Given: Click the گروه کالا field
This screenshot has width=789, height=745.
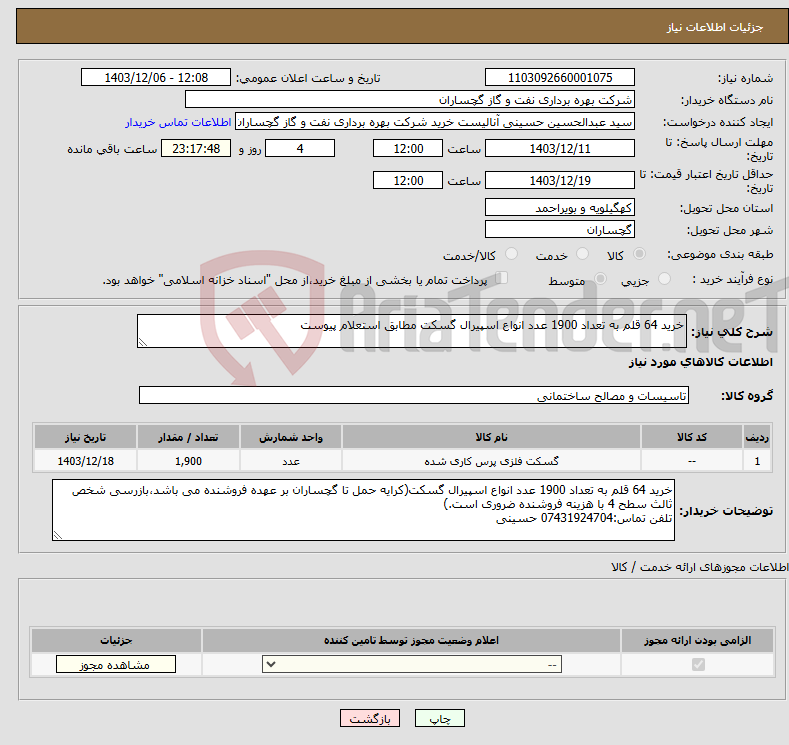Looking at the screenshot, I should [414, 396].
